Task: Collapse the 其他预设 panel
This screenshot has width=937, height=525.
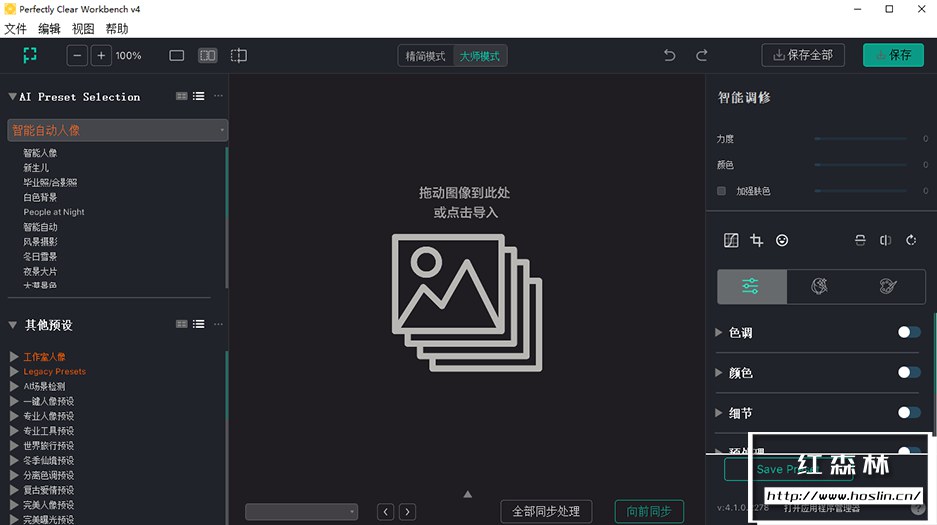Action: (12, 325)
